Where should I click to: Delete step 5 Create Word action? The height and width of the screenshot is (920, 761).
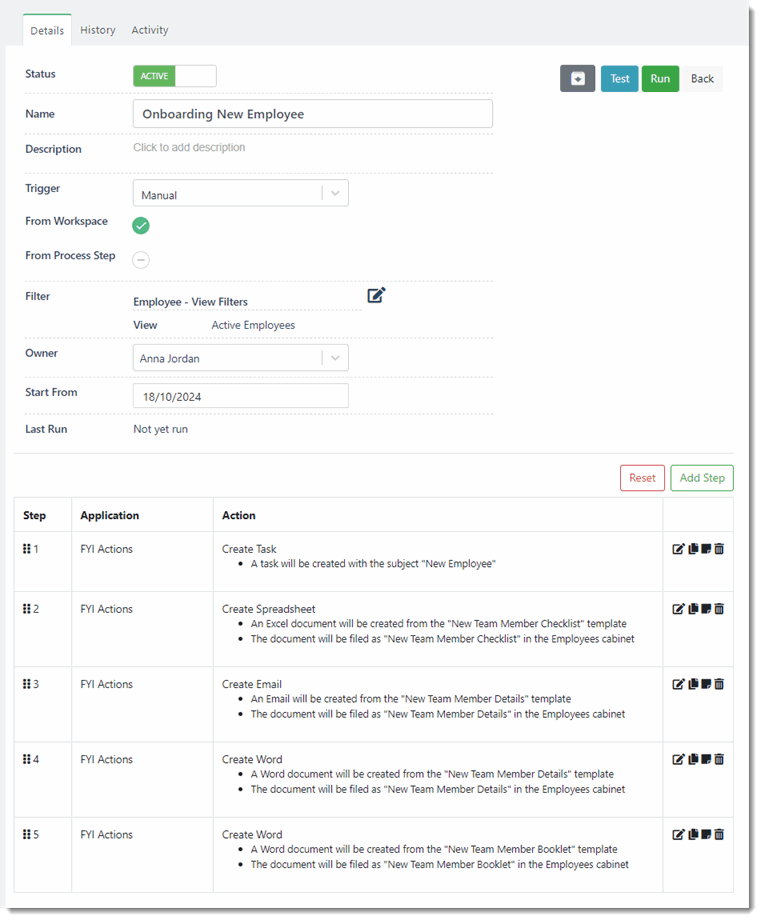[x=719, y=834]
